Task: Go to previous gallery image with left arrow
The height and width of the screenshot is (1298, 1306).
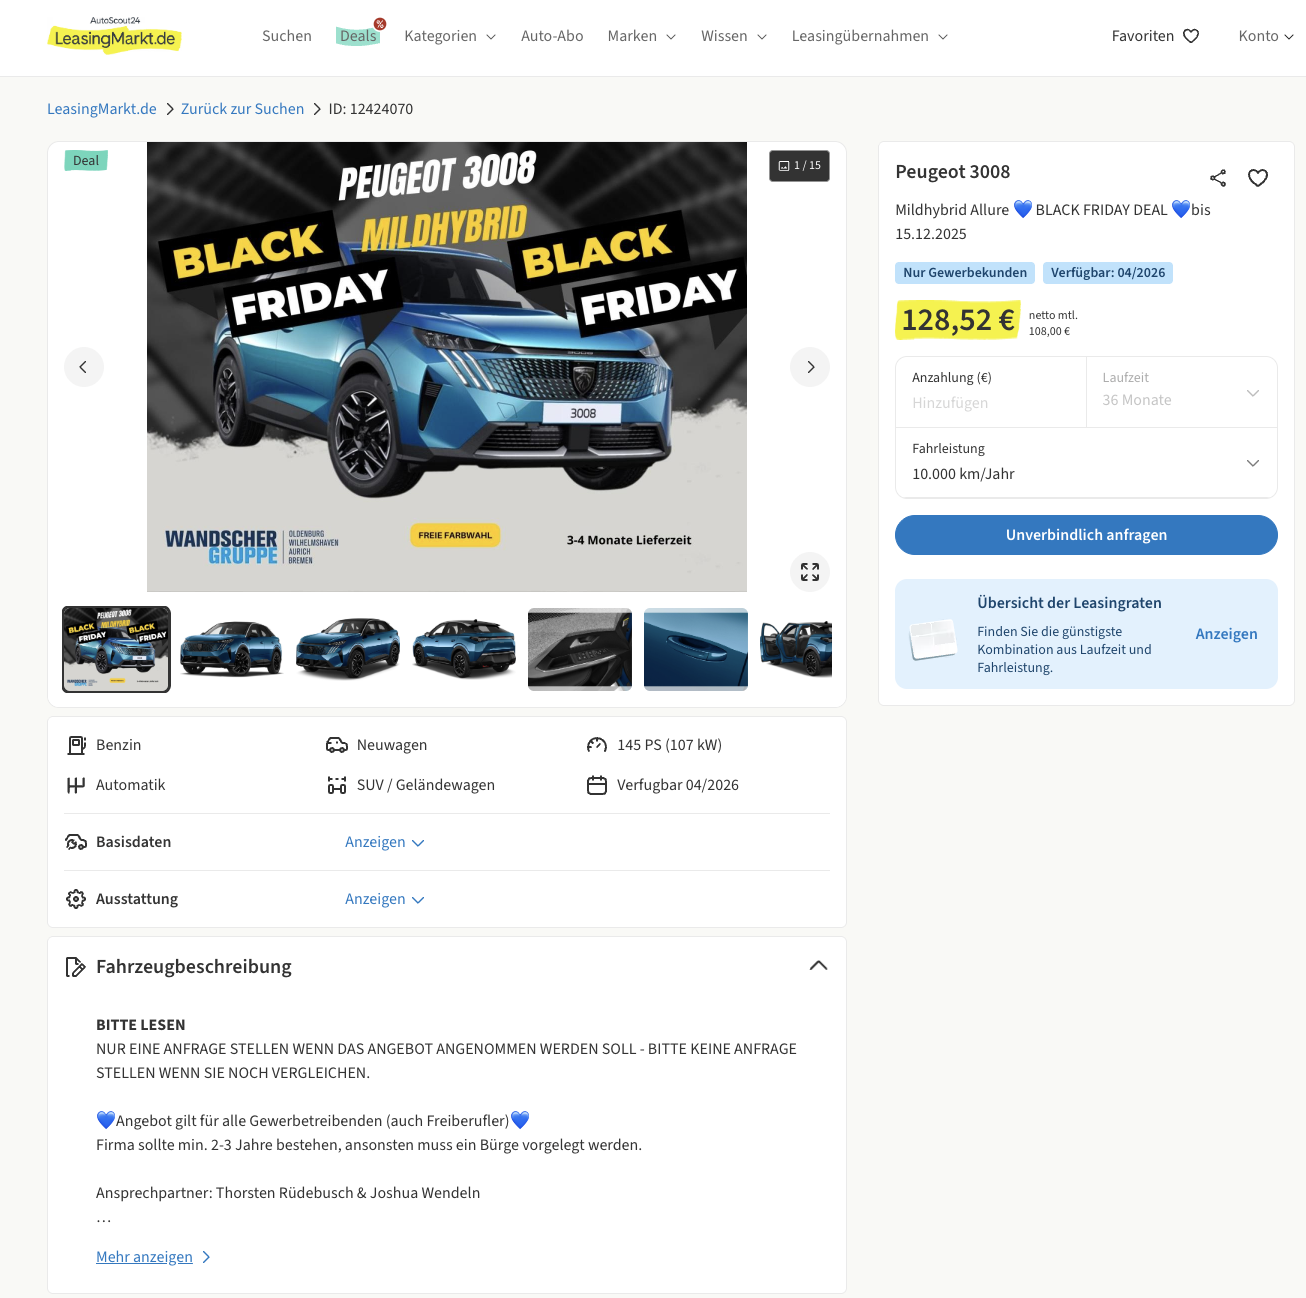Action: point(84,367)
